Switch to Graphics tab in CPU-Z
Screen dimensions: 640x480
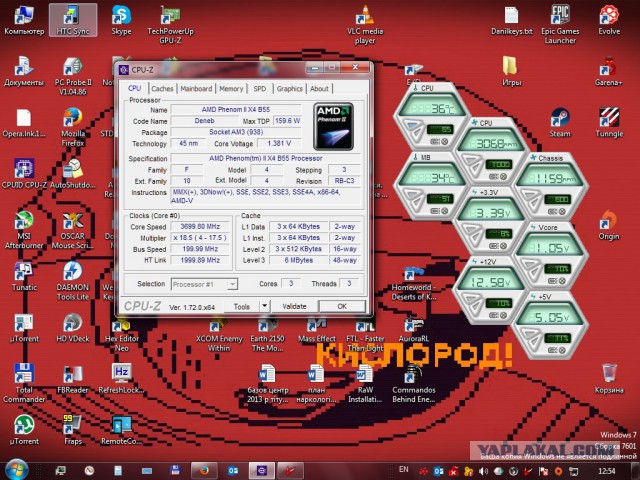click(289, 89)
